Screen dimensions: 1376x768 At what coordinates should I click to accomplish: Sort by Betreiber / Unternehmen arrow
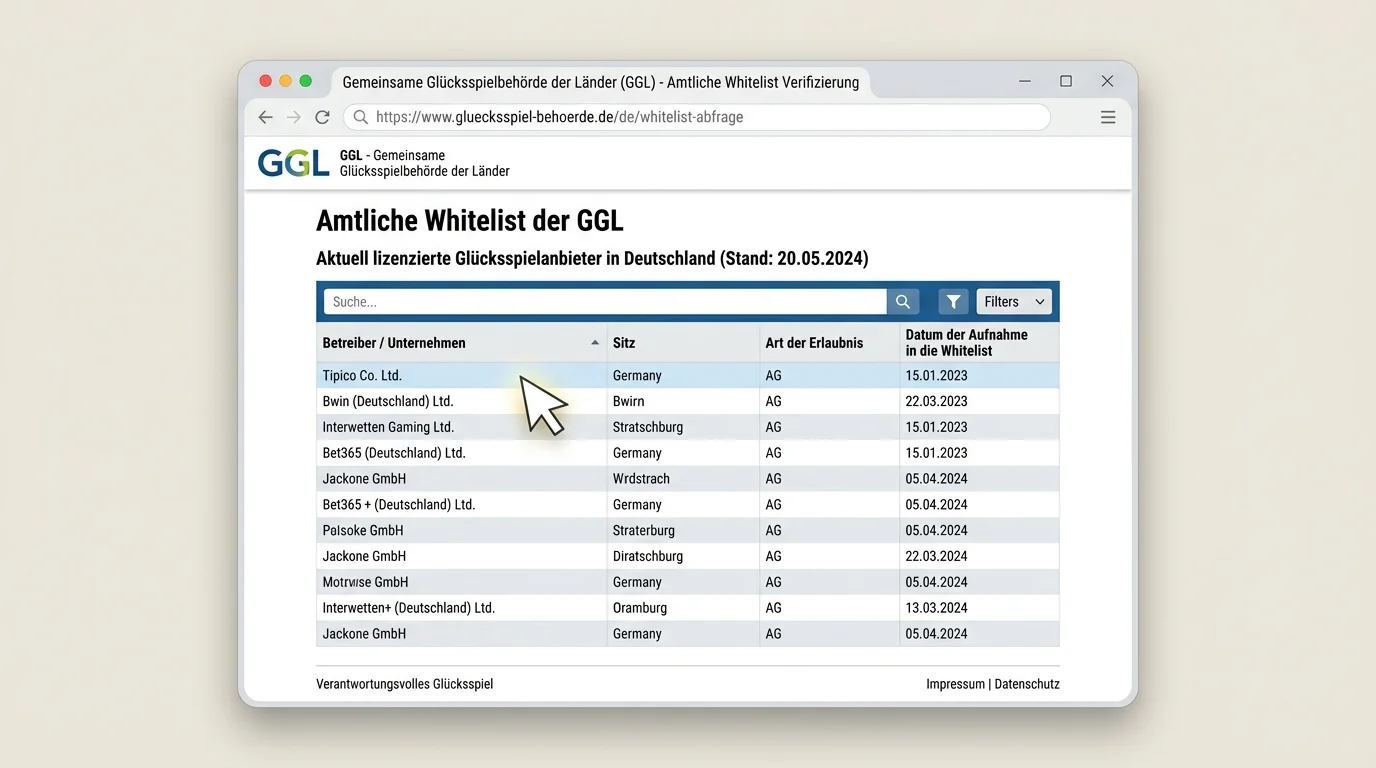pyautogui.click(x=595, y=343)
